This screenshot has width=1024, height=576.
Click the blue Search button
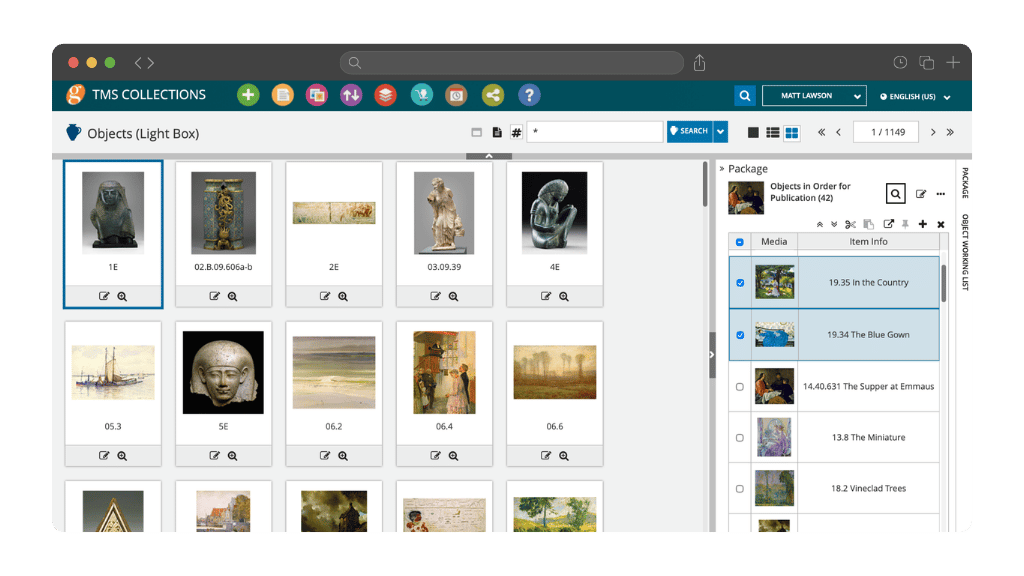pyautogui.click(x=690, y=131)
